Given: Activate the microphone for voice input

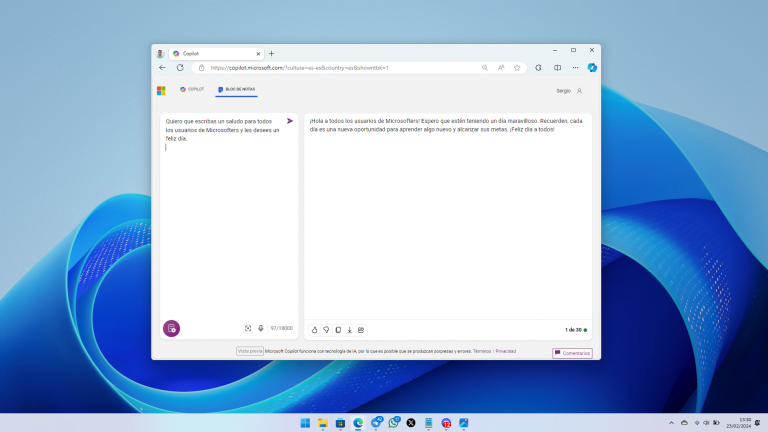Looking at the screenshot, I should click(x=261, y=328).
